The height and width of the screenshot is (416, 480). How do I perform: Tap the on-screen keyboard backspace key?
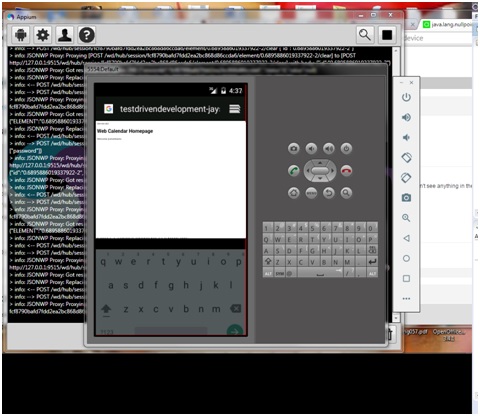[x=235, y=309]
